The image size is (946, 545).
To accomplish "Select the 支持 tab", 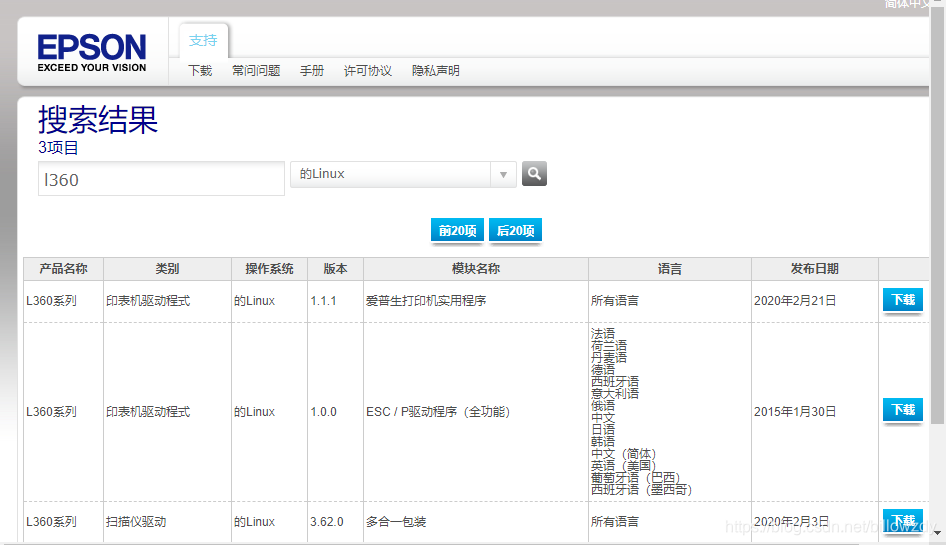I will pyautogui.click(x=203, y=40).
